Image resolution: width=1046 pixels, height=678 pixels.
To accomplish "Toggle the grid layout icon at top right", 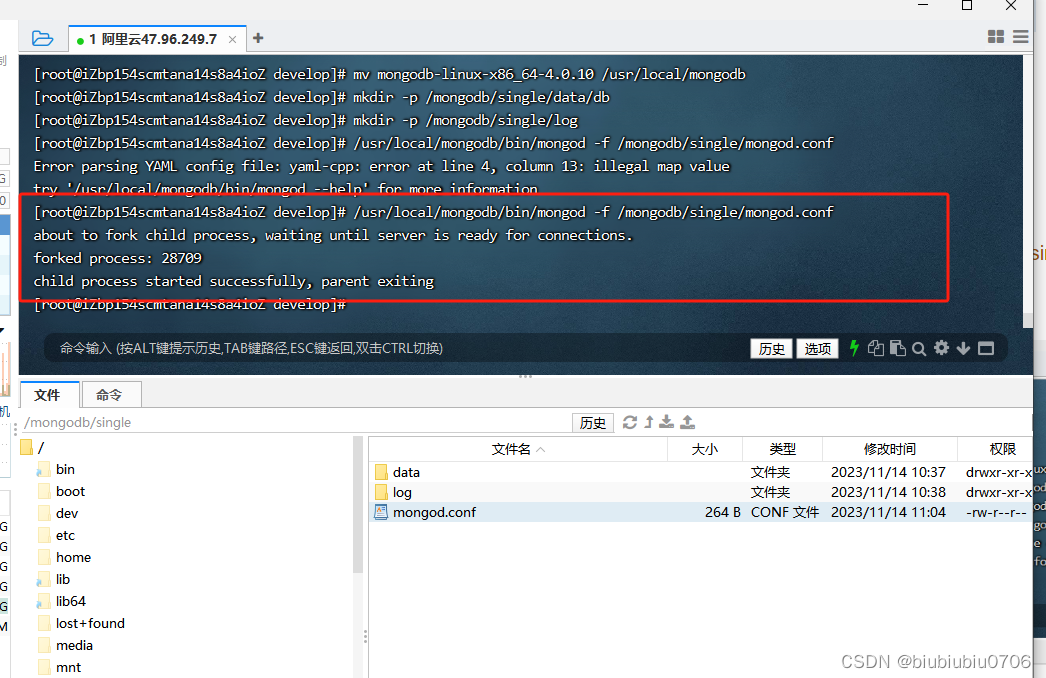I will click(x=995, y=36).
